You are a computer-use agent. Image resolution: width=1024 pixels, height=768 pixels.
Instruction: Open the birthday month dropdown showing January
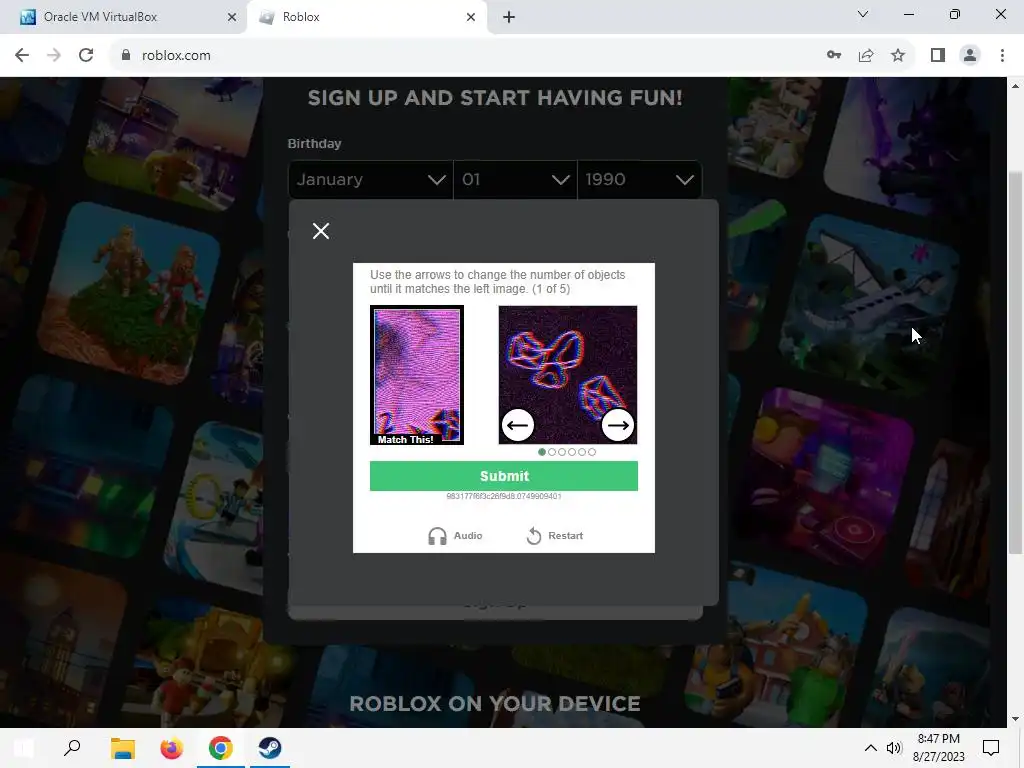(370, 180)
